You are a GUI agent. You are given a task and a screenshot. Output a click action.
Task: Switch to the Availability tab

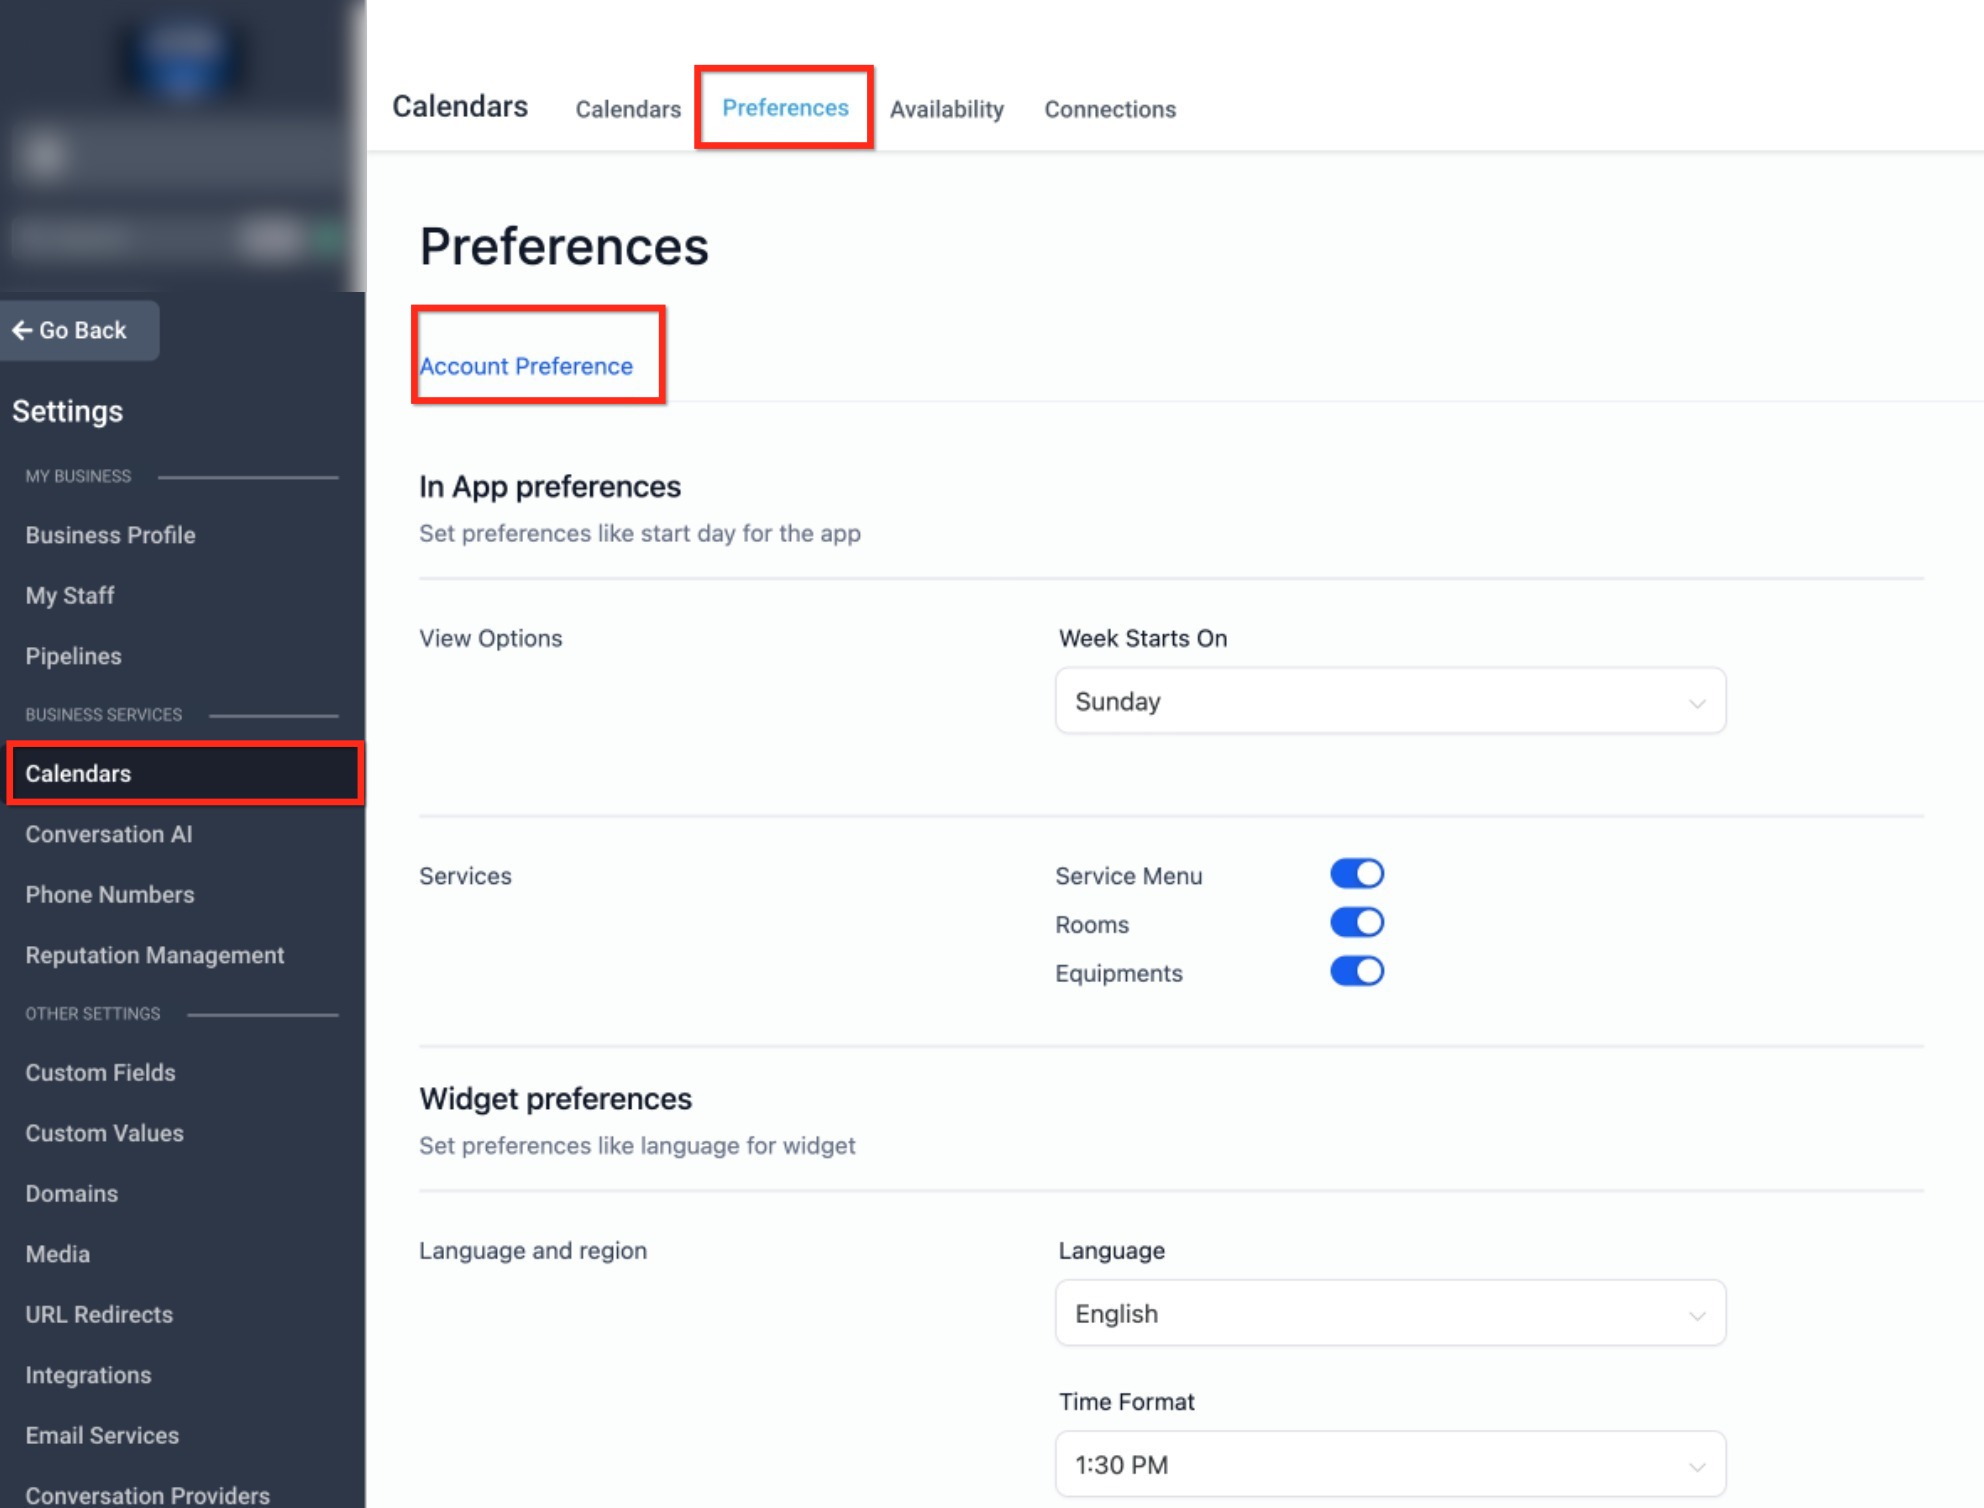point(946,109)
